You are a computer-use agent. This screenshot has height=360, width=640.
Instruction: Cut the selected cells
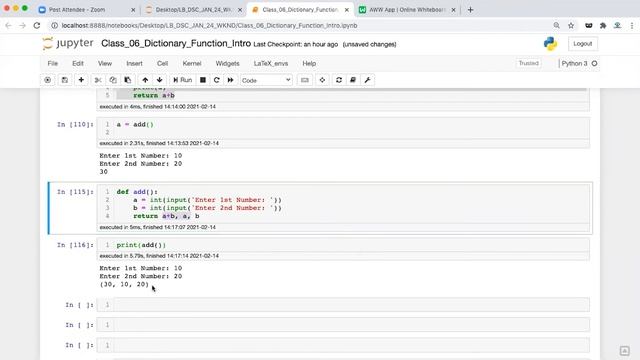(98, 80)
